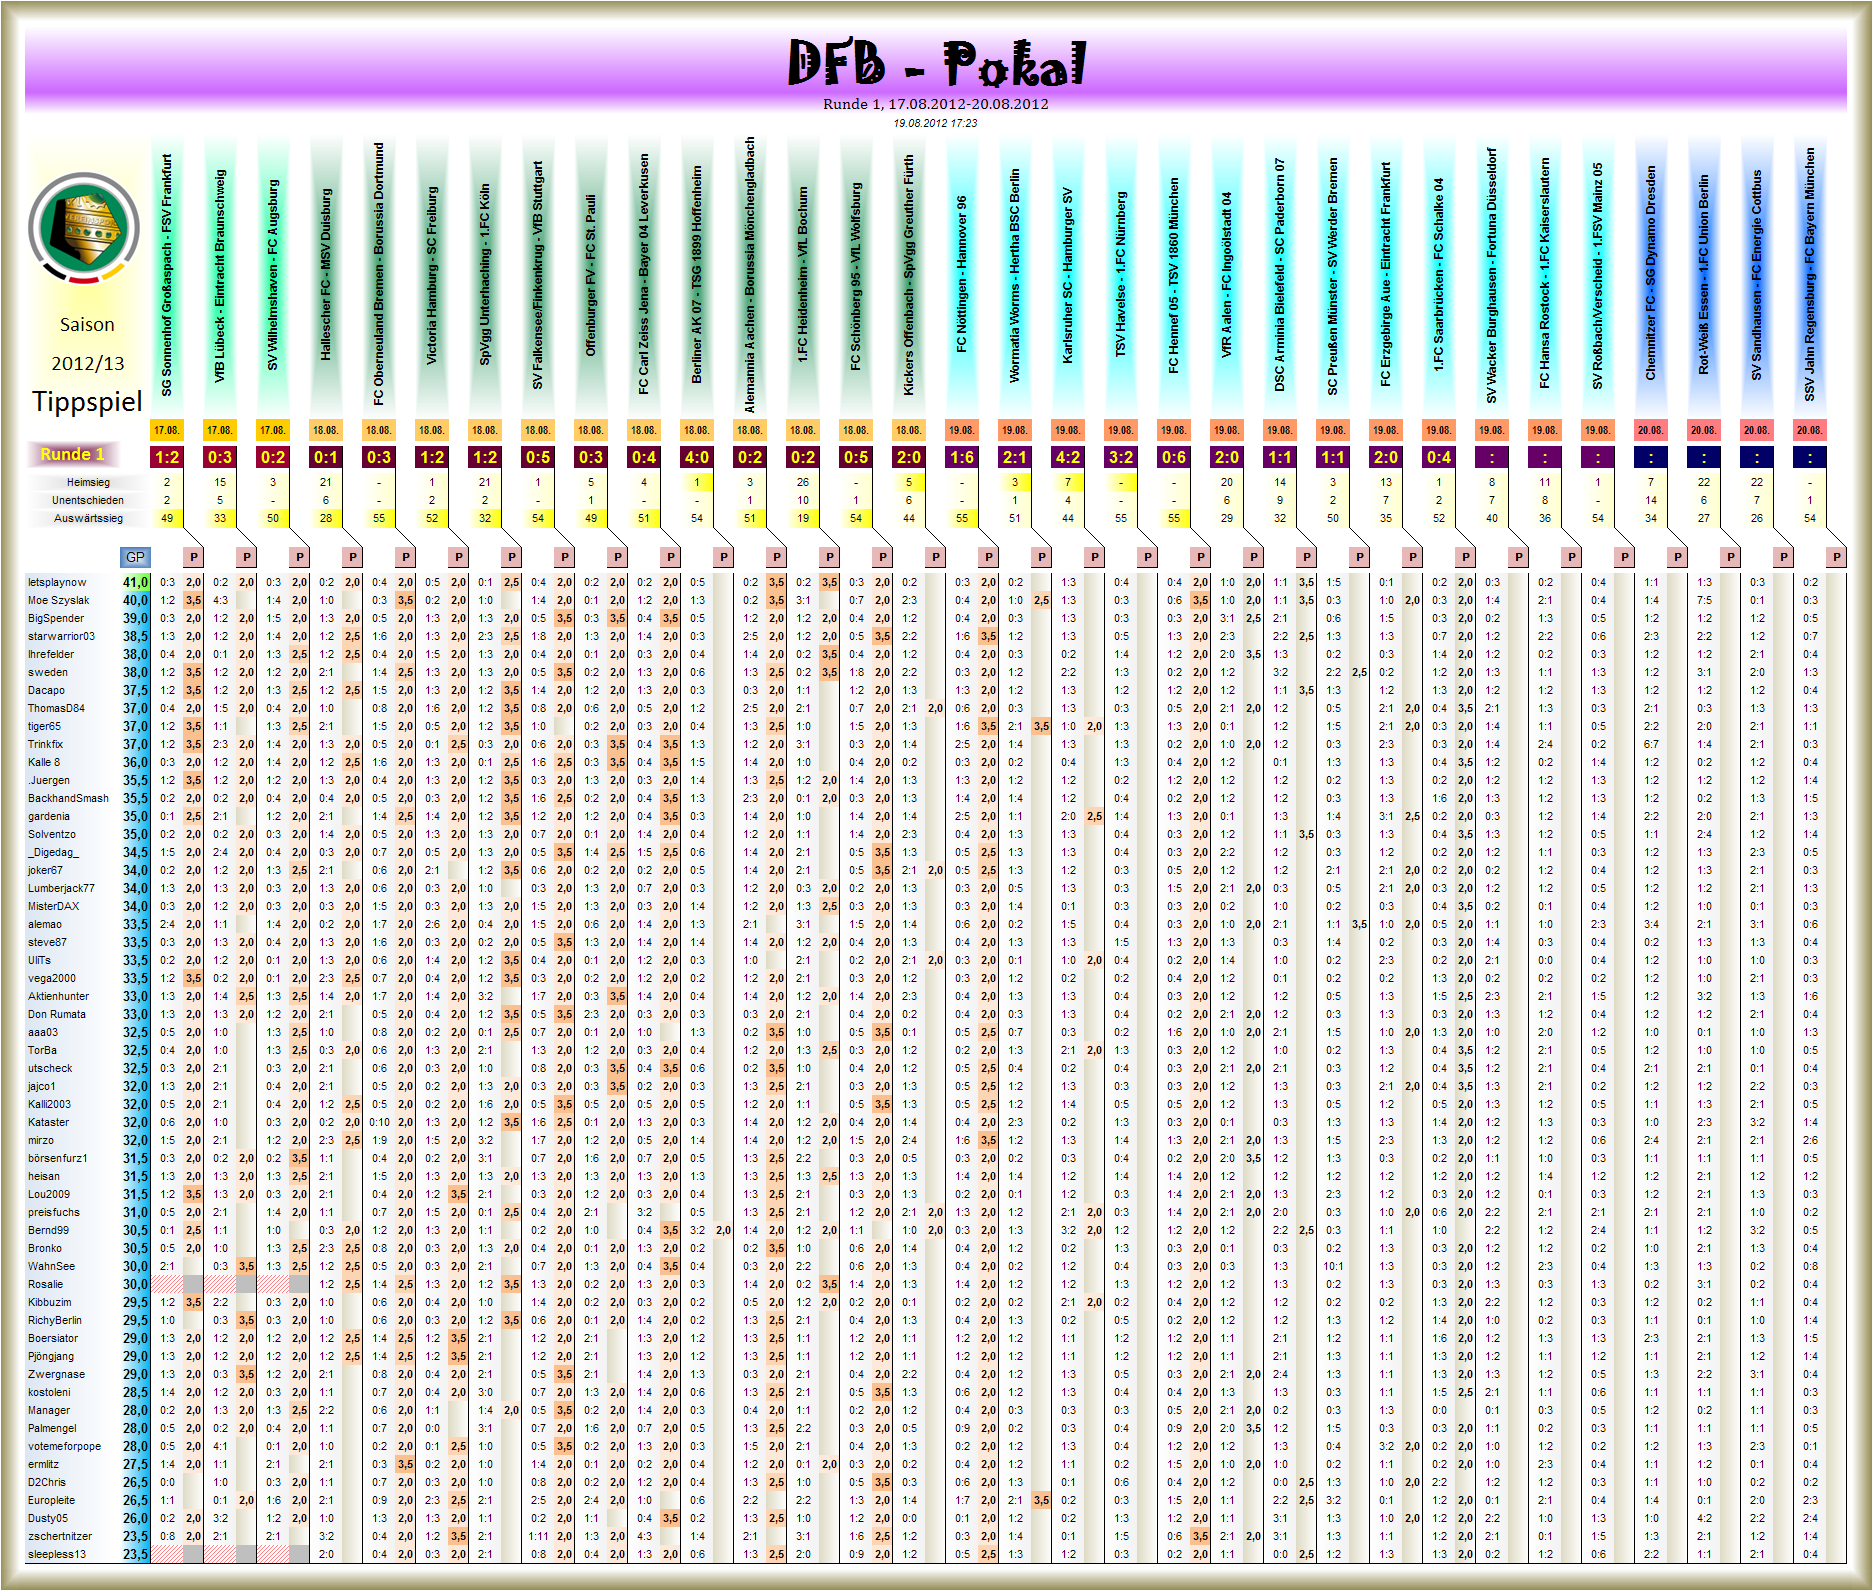Click GP value '26,0' for Dusty05

point(135,1518)
